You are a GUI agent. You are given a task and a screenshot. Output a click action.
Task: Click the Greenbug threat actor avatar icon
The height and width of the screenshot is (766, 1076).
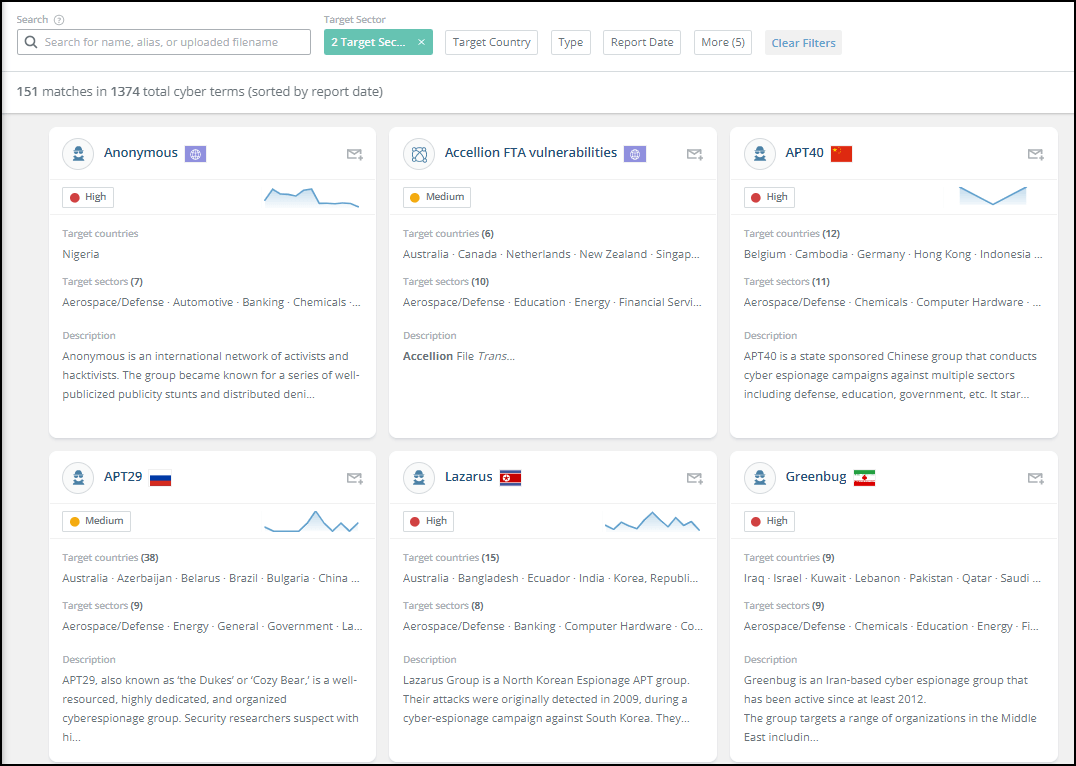pos(760,478)
